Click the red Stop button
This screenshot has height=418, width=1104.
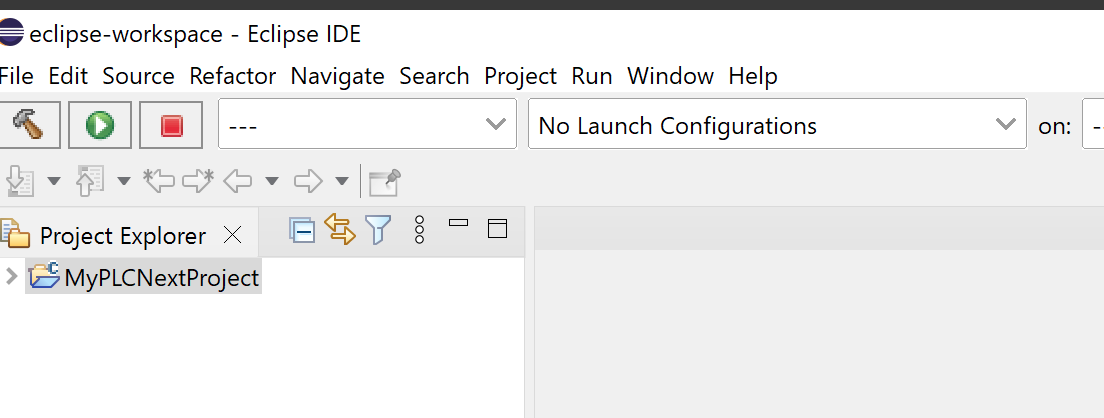coord(171,125)
